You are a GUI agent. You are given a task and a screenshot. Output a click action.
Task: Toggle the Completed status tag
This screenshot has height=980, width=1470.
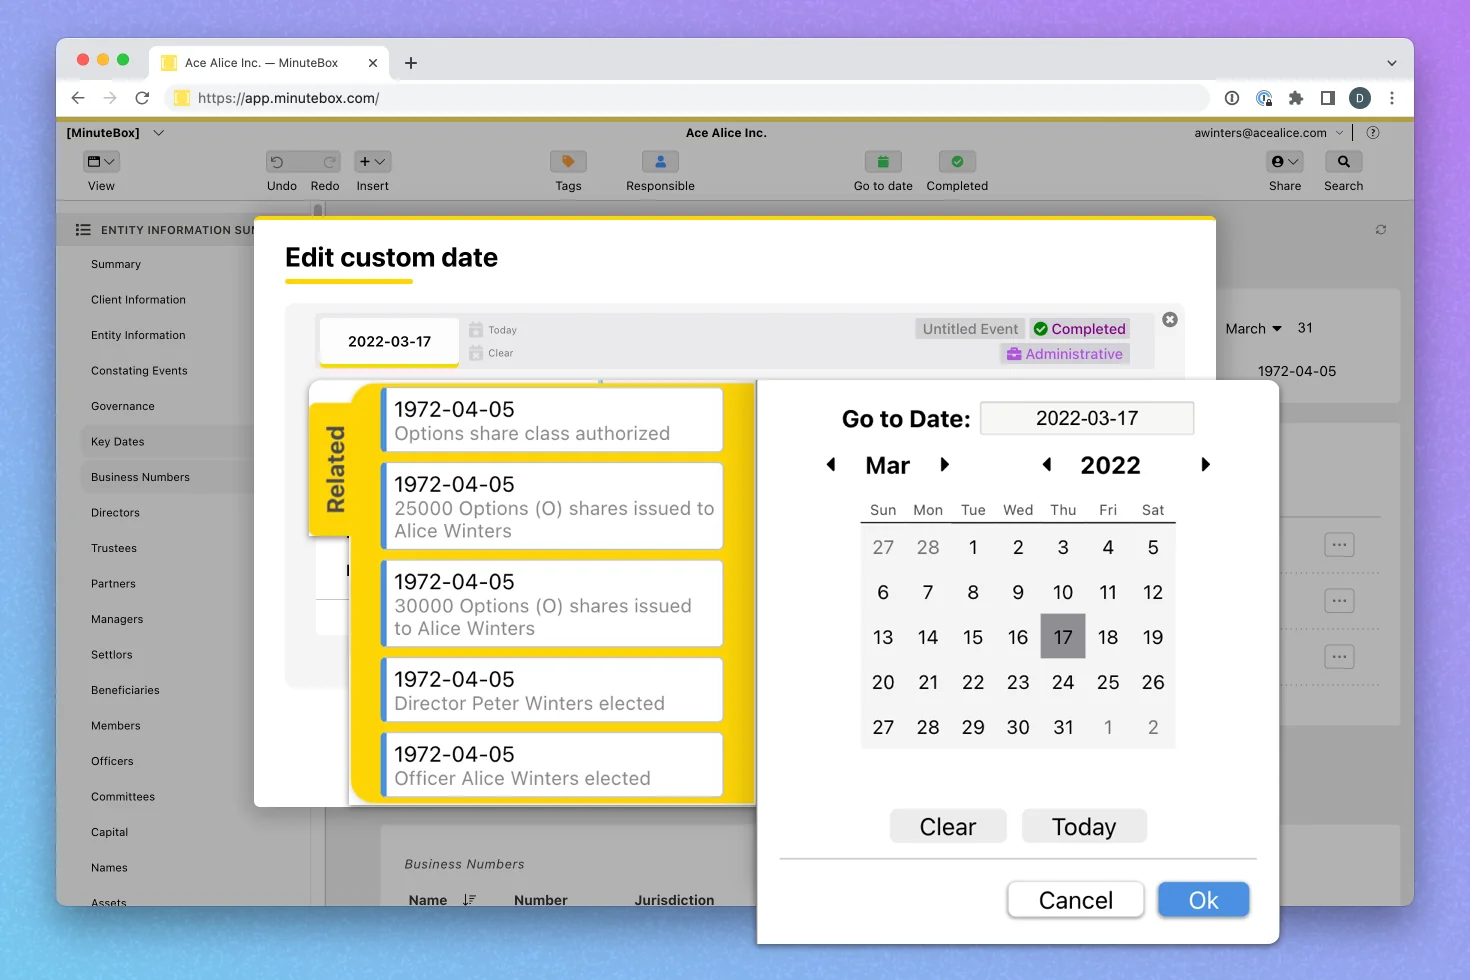(x=1079, y=329)
